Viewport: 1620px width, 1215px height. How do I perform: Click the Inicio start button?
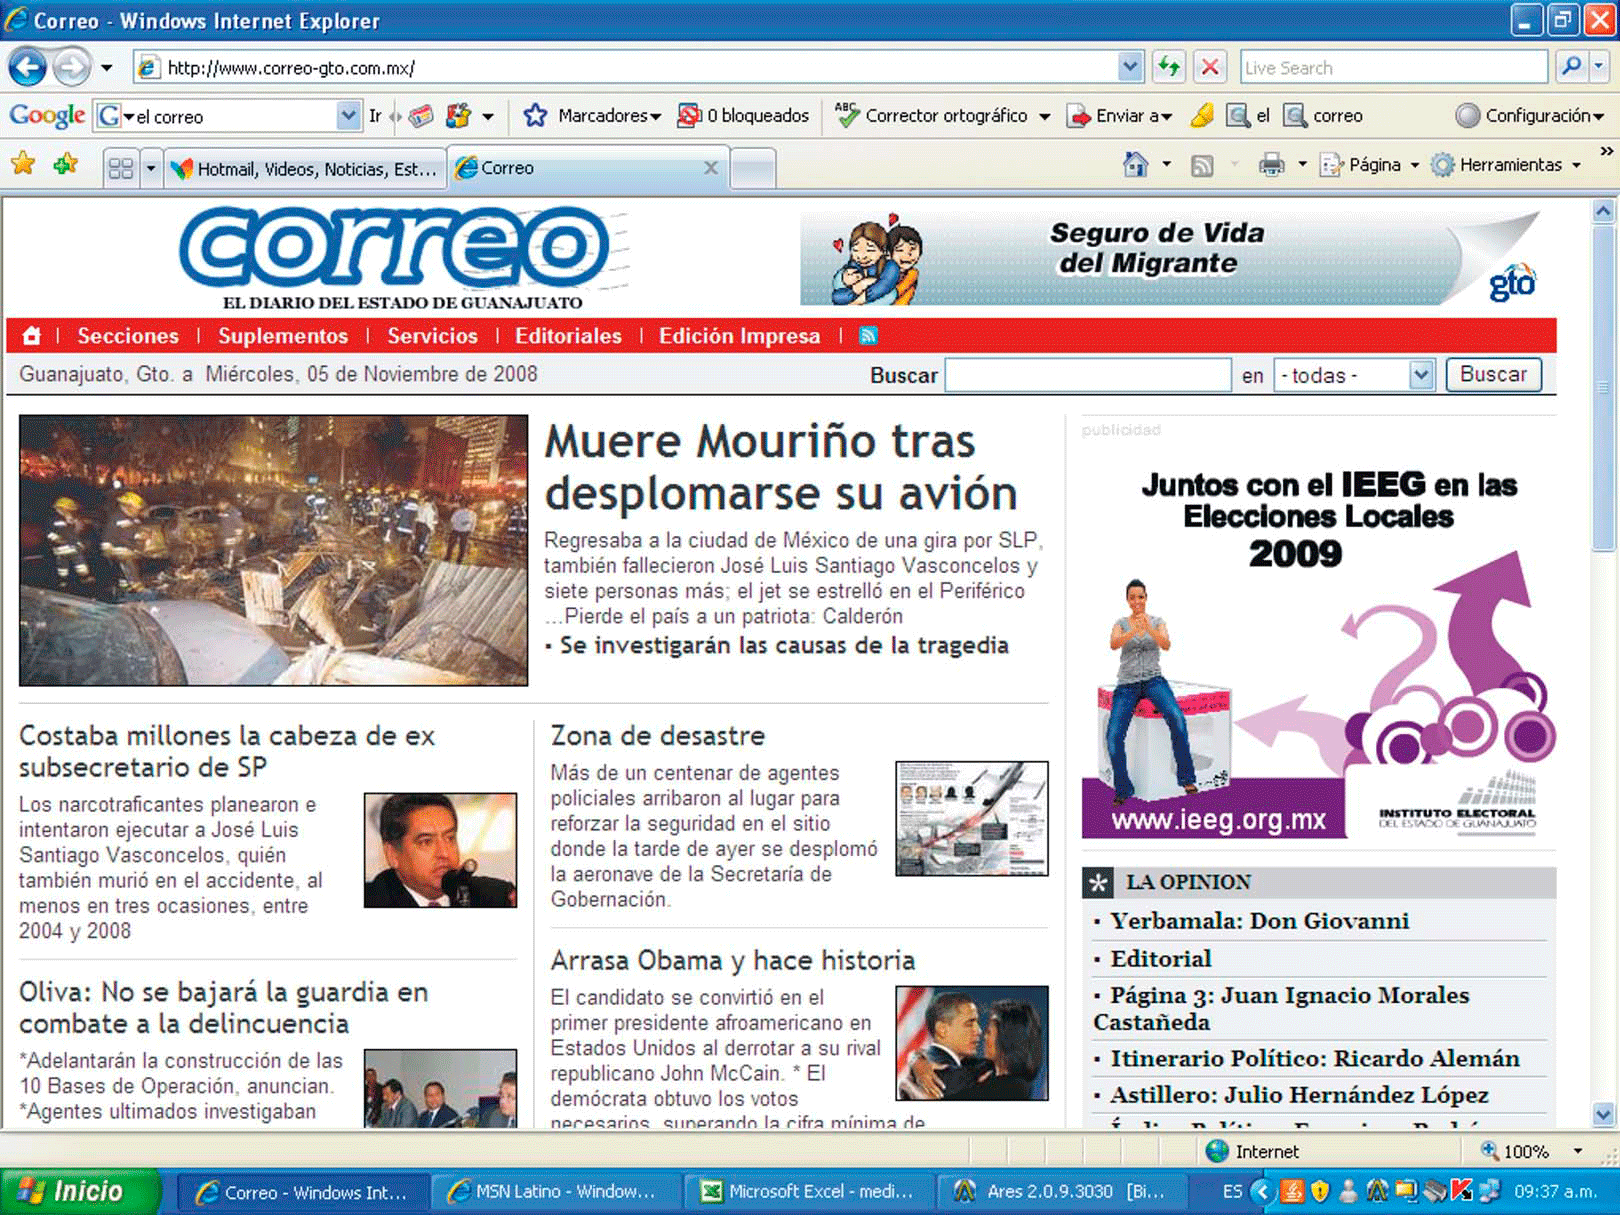coord(79,1191)
